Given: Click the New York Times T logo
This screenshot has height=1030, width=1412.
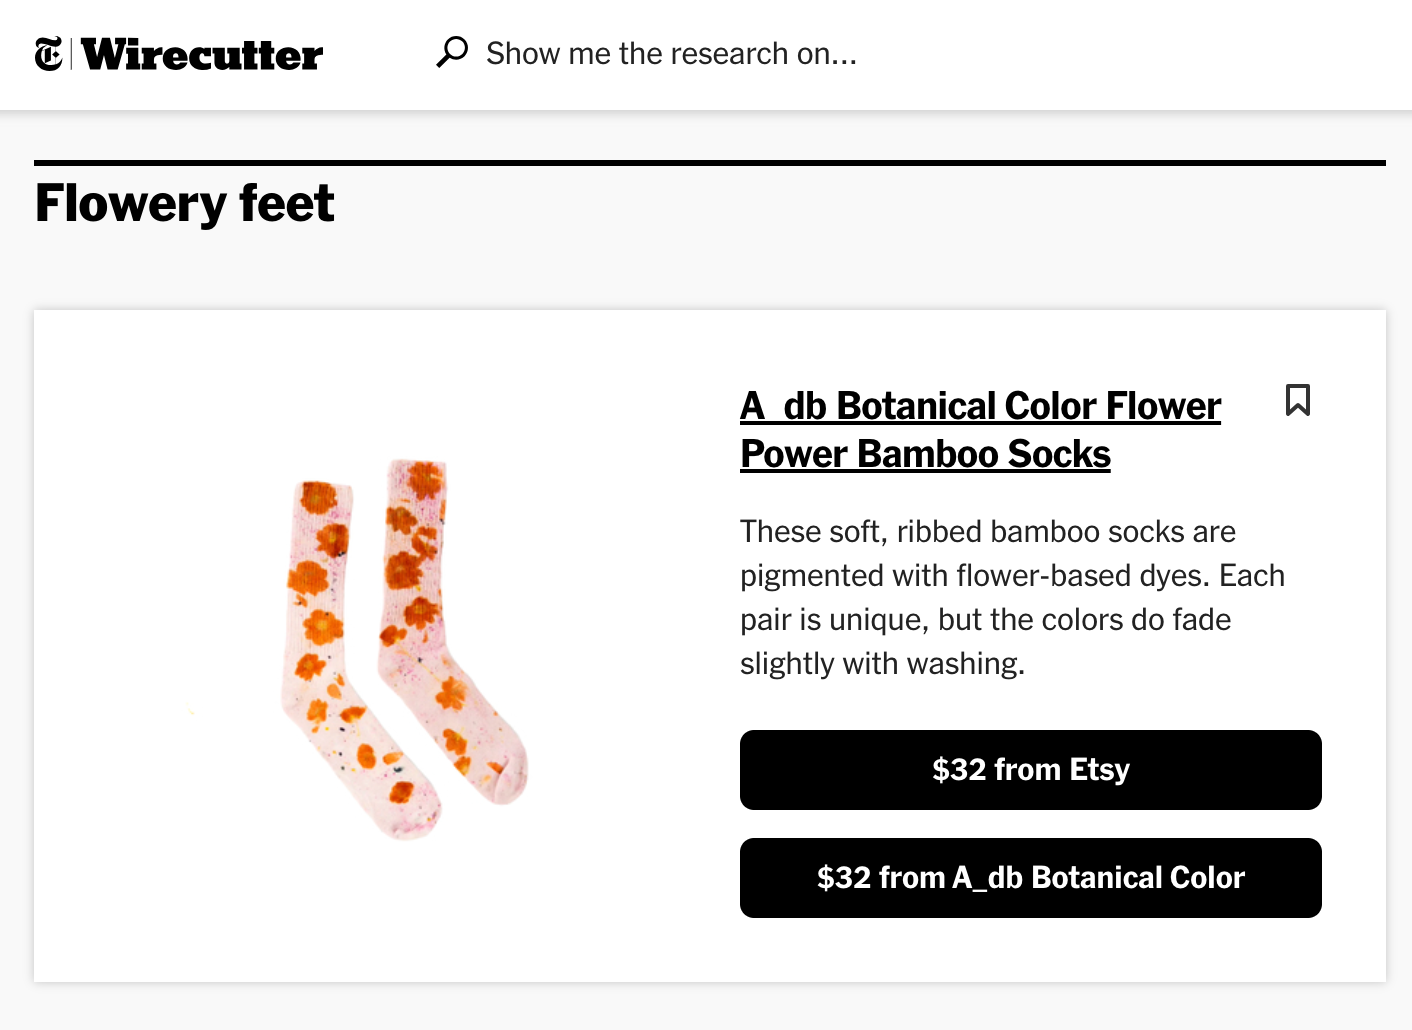Looking at the screenshot, I should (x=48, y=54).
